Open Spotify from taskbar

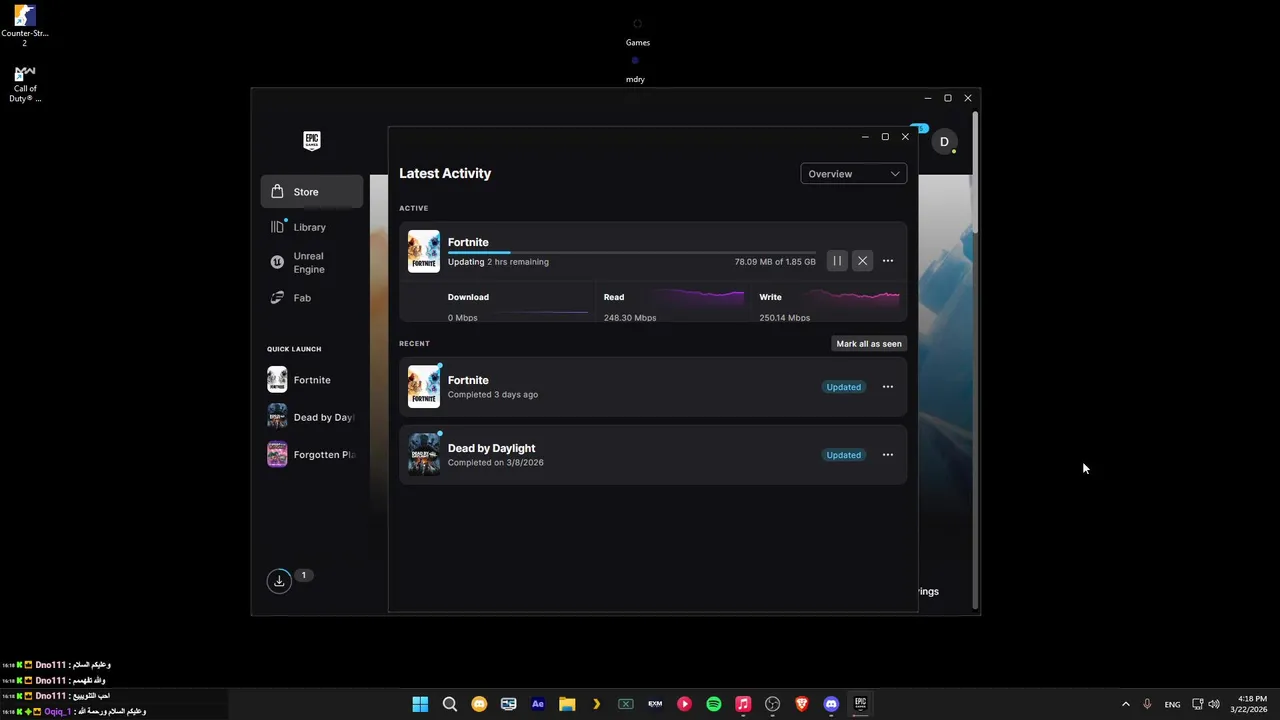click(714, 704)
